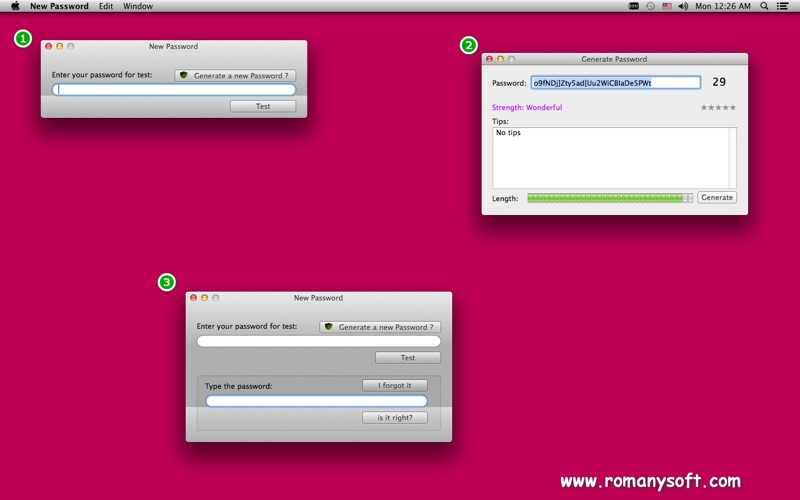Open the Notification Center list icon

coord(782,6)
